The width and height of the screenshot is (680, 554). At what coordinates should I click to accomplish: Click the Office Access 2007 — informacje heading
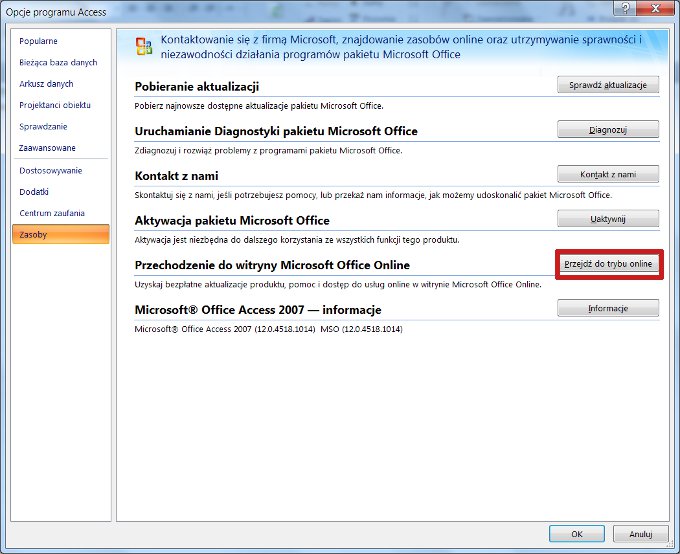tap(258, 310)
